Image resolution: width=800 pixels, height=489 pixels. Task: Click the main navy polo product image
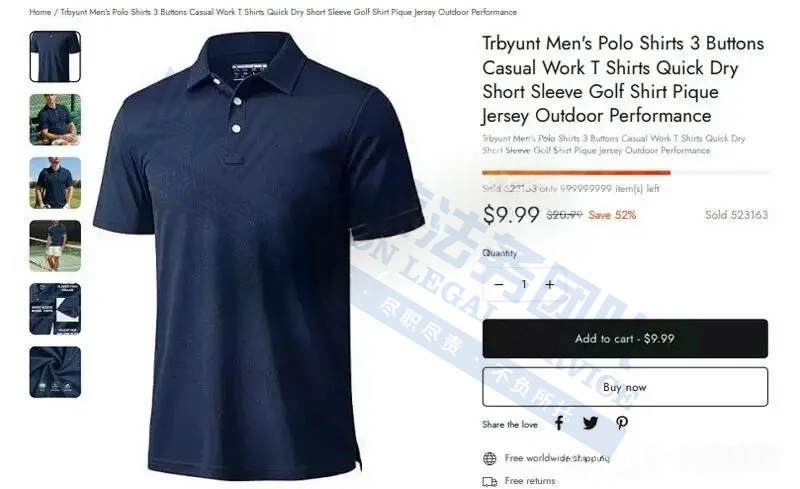pos(259,255)
